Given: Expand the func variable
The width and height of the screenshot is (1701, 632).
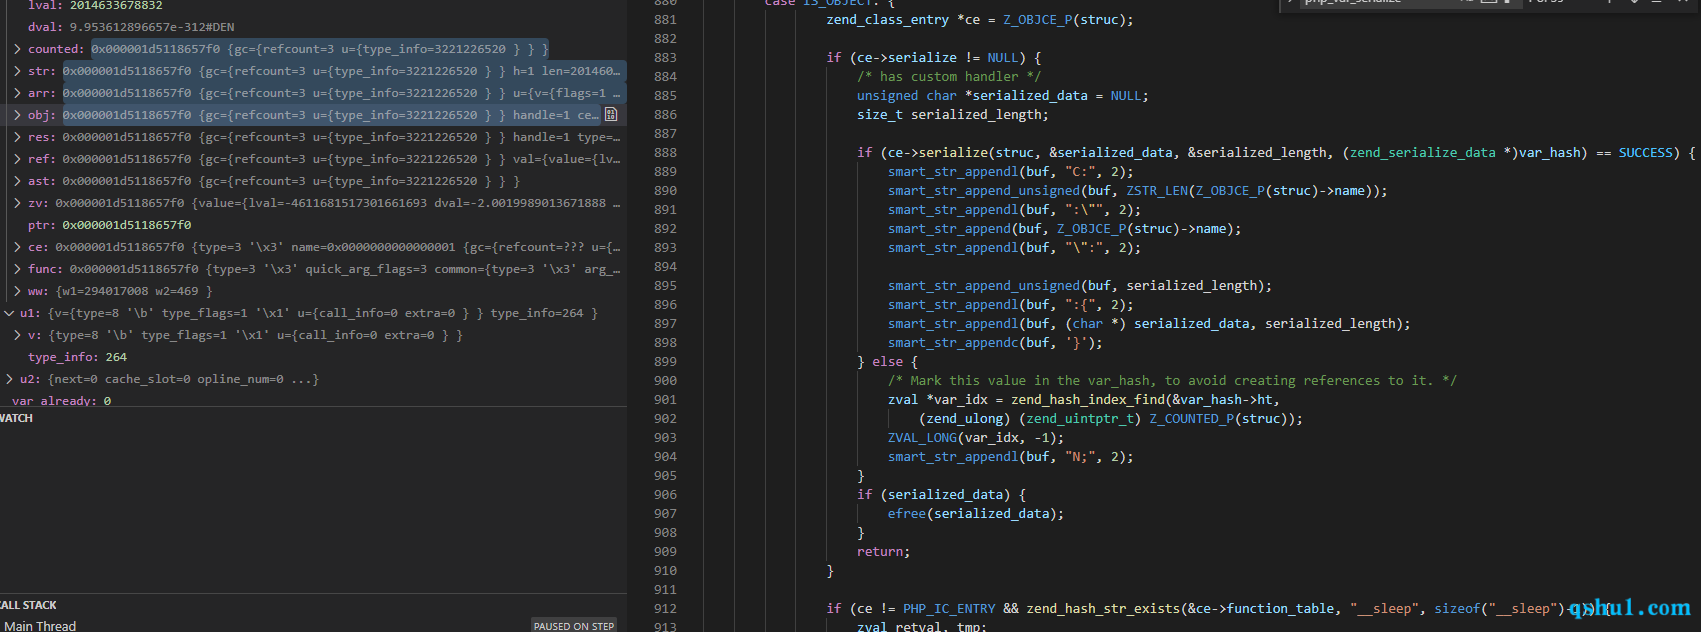Looking at the screenshot, I should (x=17, y=269).
